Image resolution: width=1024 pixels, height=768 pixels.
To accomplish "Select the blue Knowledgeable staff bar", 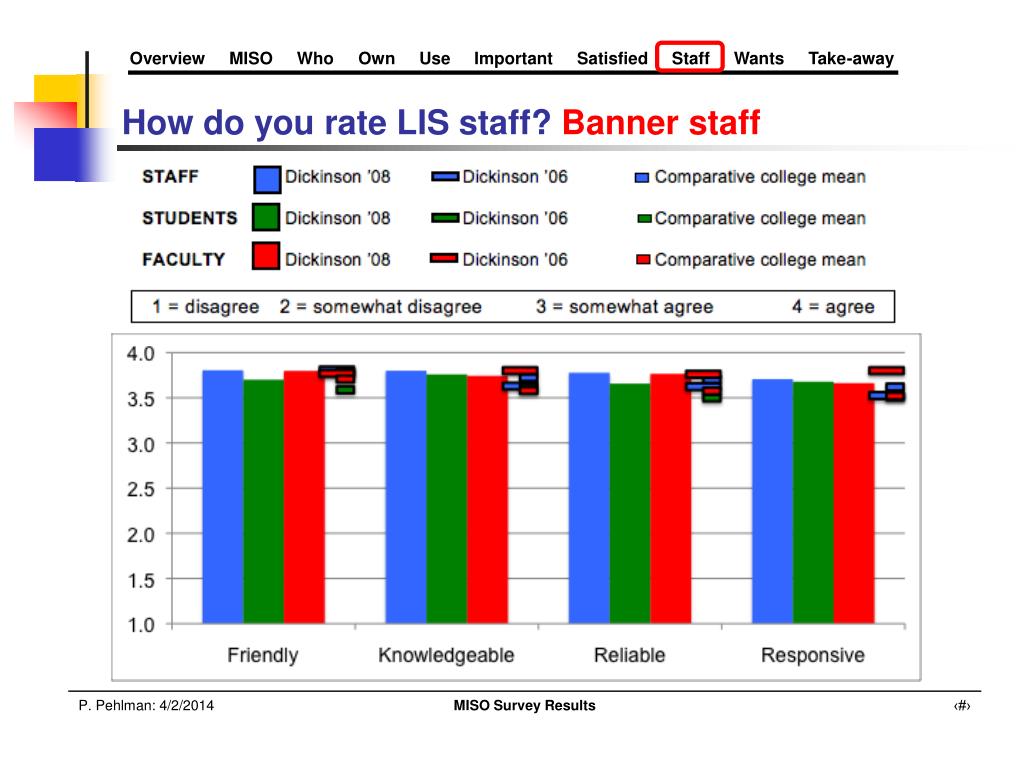I will pos(406,497).
